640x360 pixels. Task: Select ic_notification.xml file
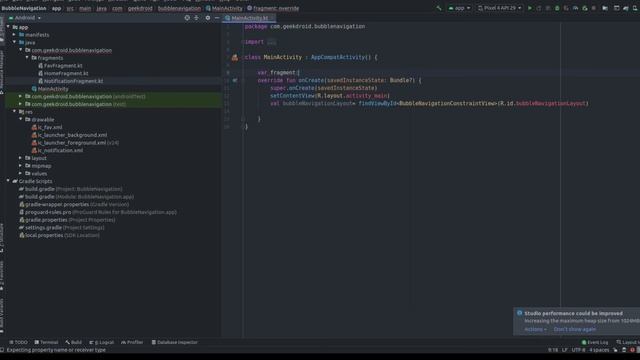coord(57,150)
